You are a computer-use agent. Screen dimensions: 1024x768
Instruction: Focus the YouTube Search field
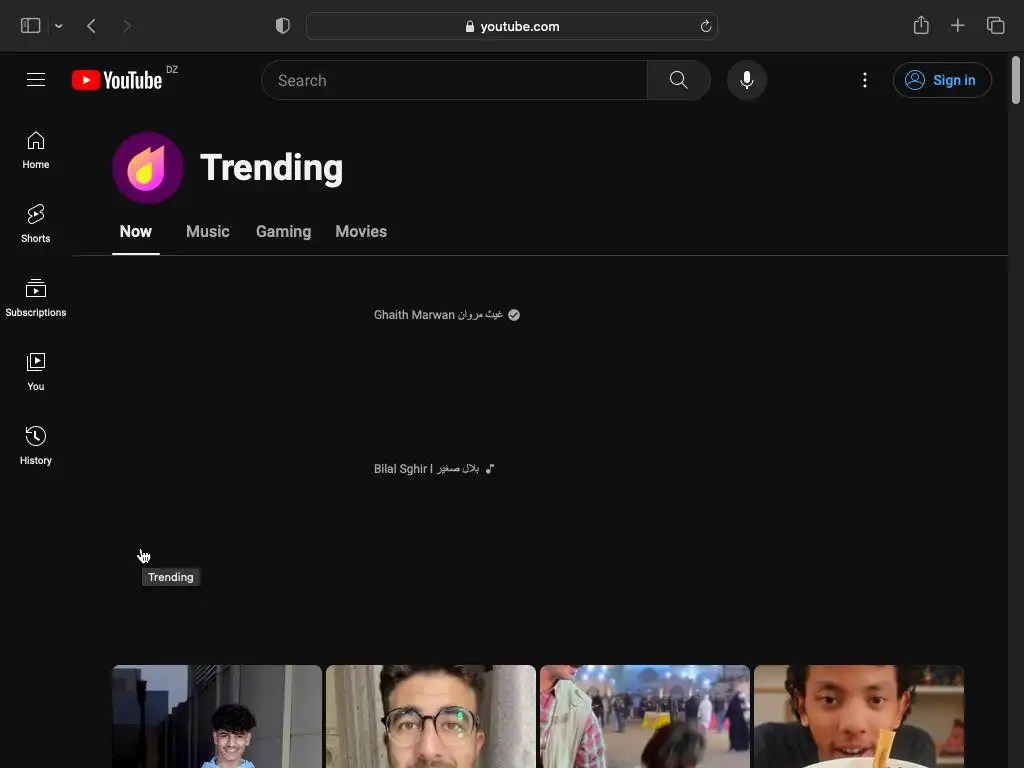click(x=455, y=80)
